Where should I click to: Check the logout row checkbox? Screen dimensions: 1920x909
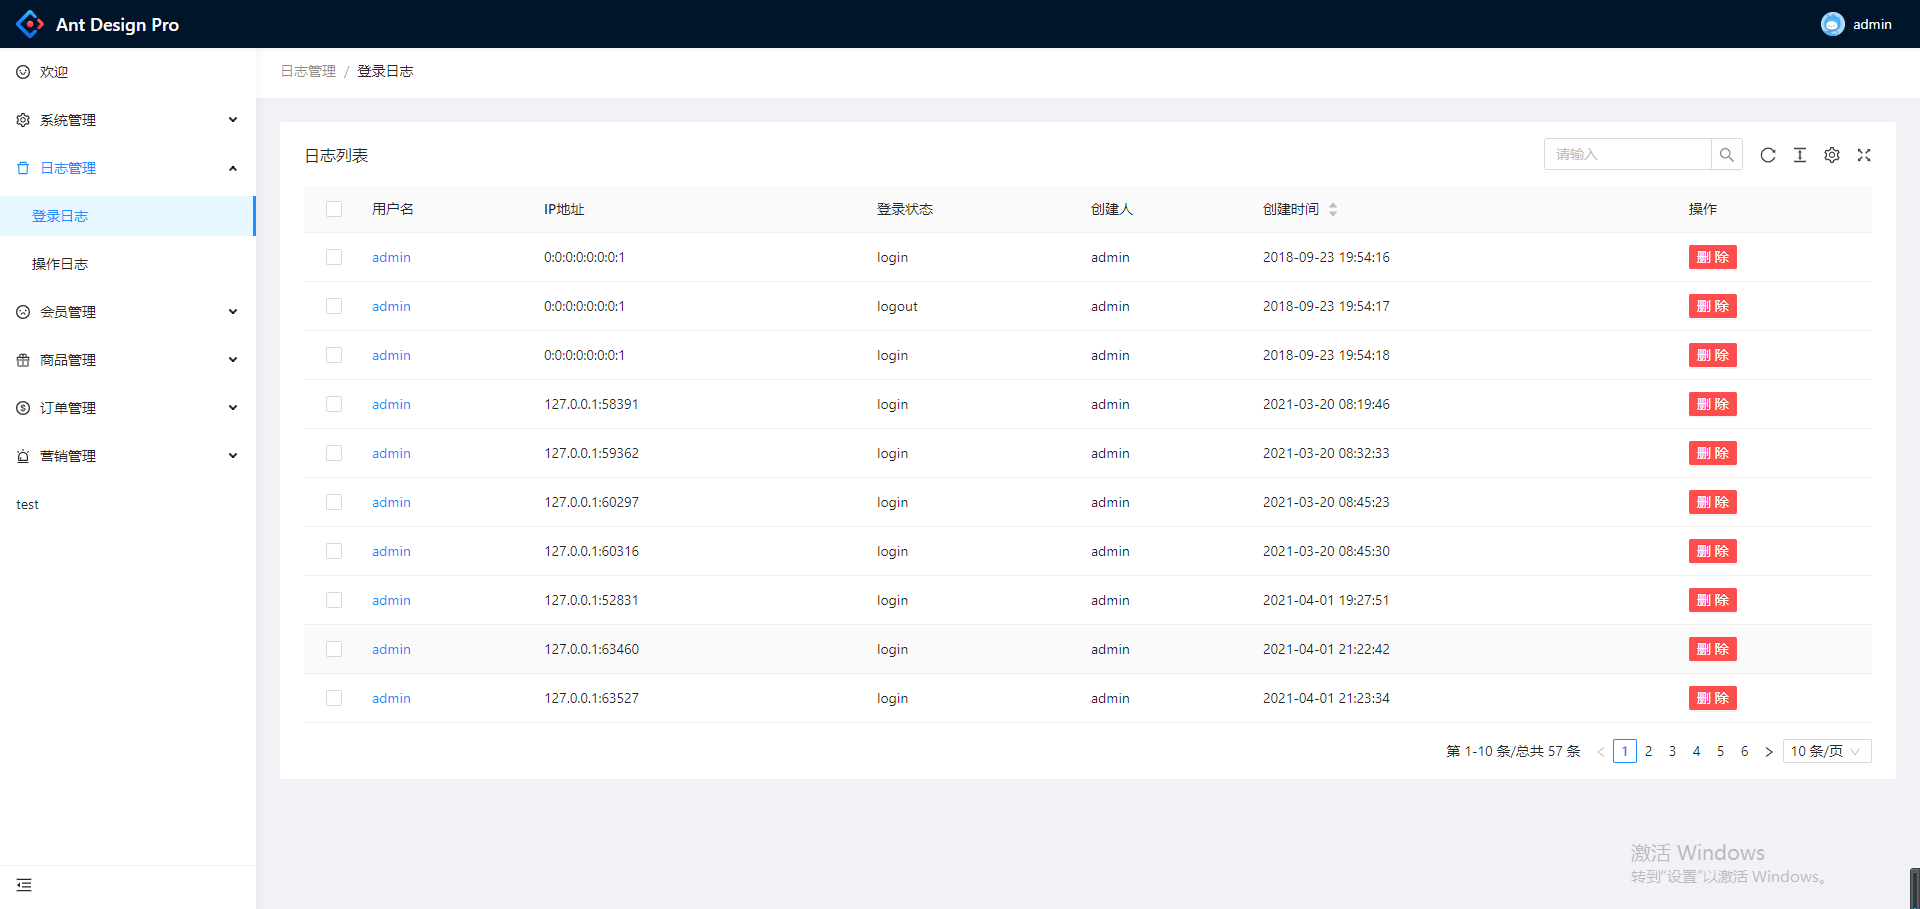pyautogui.click(x=334, y=306)
